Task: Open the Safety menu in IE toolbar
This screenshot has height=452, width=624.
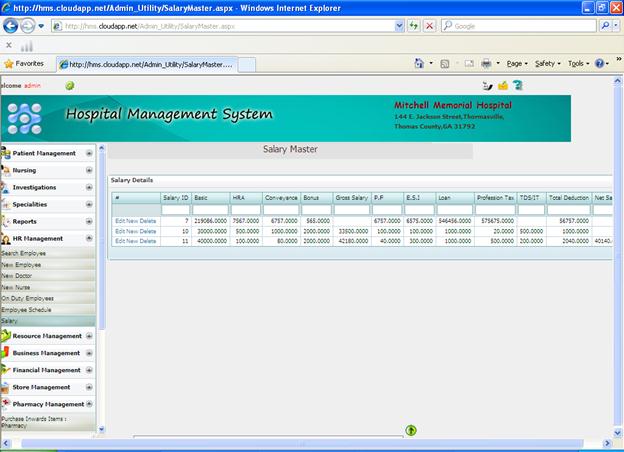Action: (x=546, y=63)
